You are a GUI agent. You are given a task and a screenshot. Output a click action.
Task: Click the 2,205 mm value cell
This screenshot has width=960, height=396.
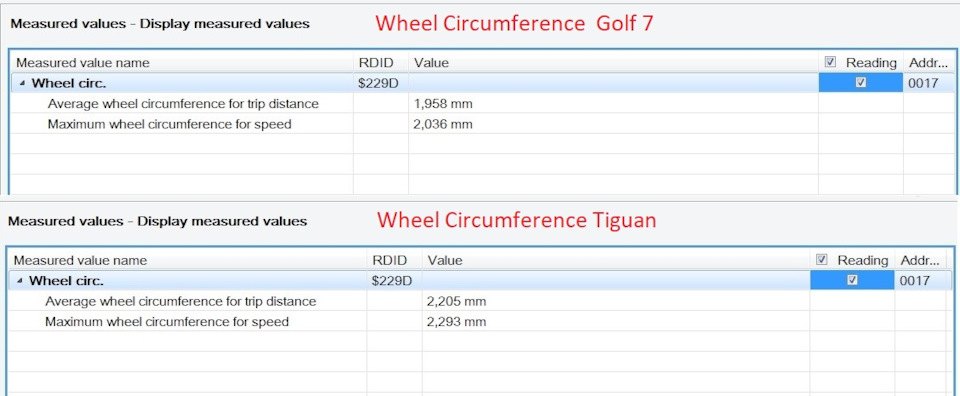click(616, 301)
